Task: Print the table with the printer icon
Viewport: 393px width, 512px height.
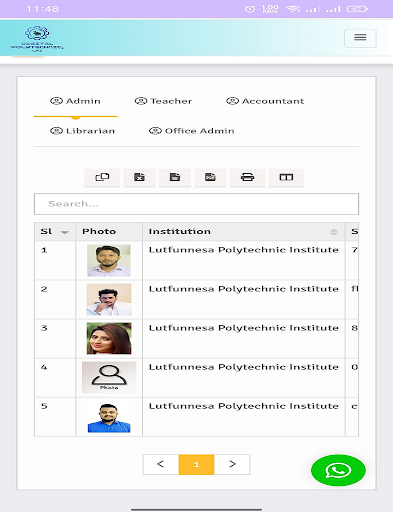Action: click(x=247, y=177)
